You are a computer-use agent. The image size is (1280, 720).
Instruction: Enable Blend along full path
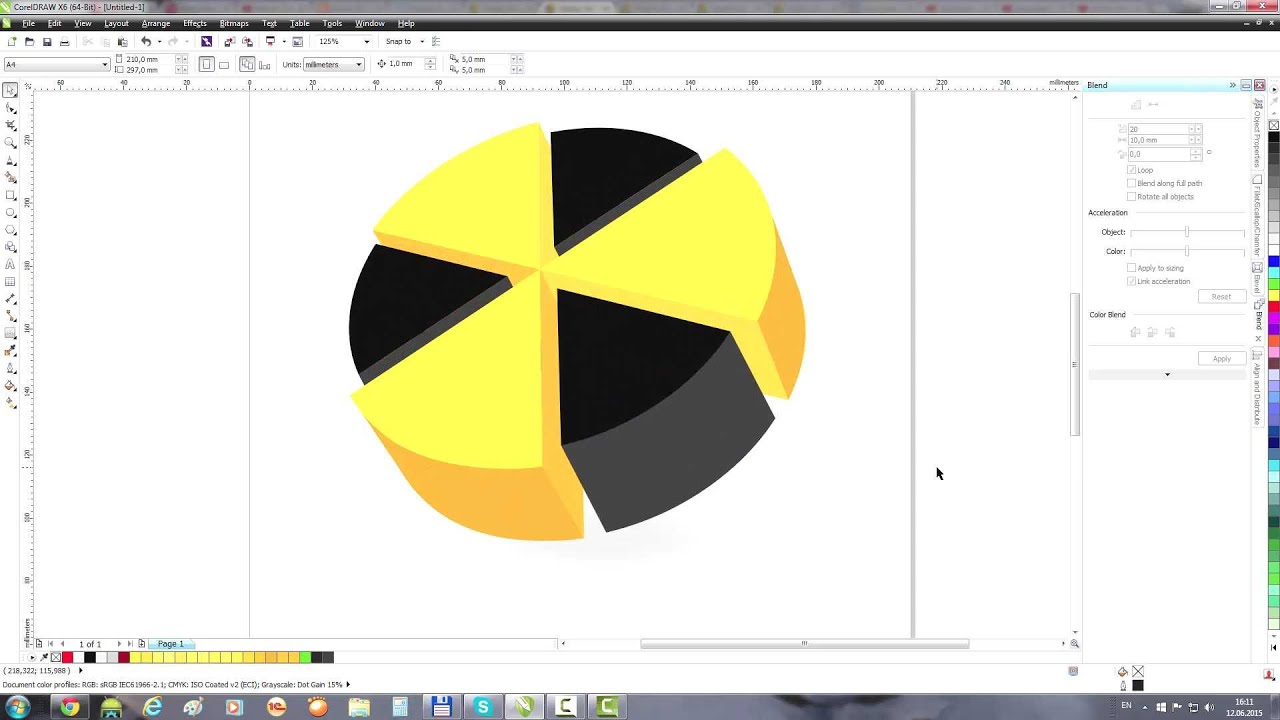point(1131,183)
